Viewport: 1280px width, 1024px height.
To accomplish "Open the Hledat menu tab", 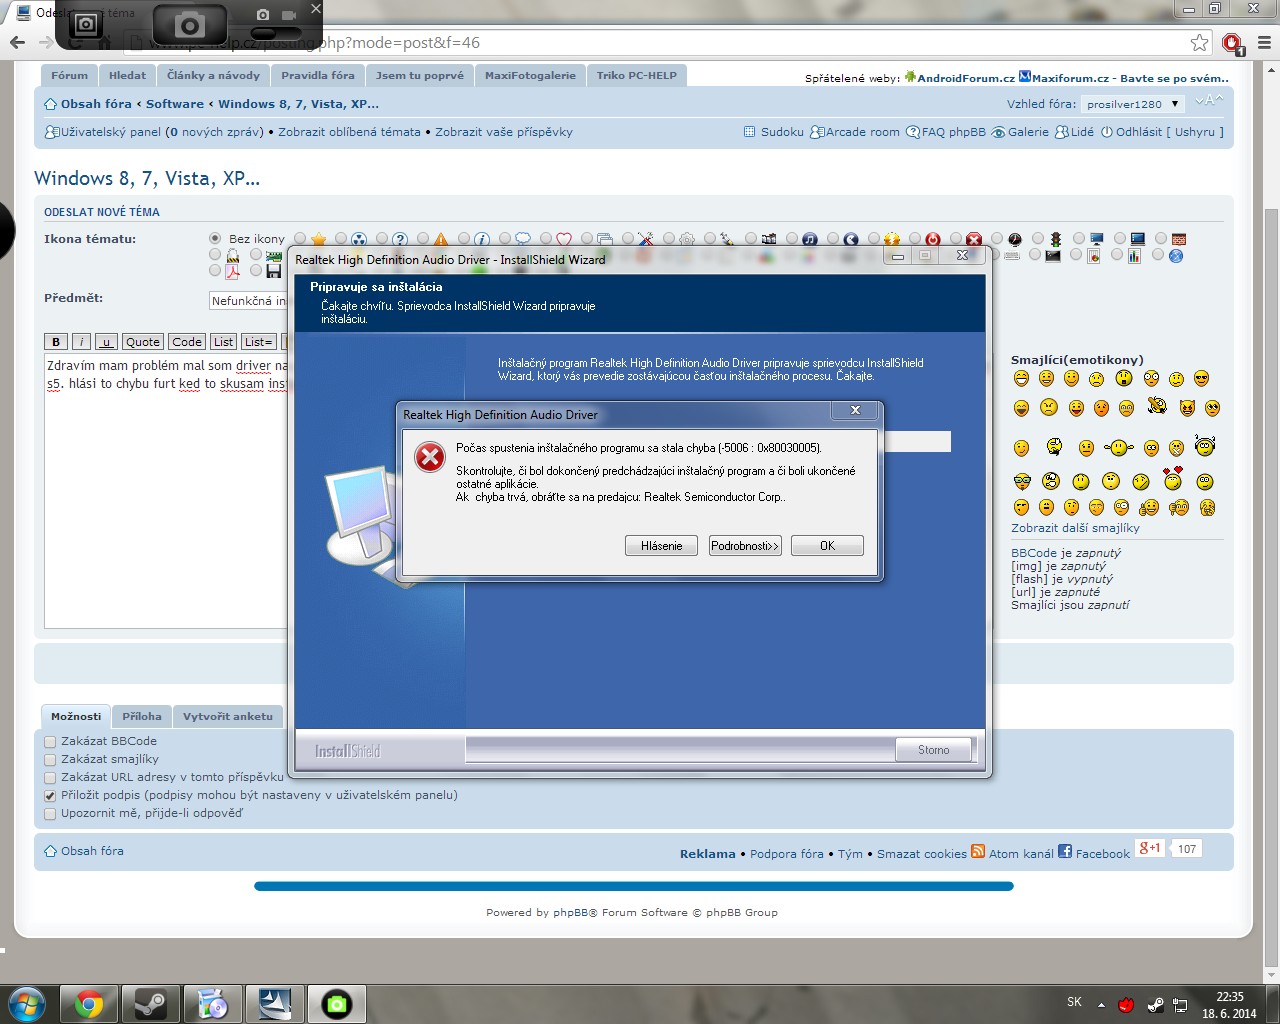I will [x=127, y=75].
